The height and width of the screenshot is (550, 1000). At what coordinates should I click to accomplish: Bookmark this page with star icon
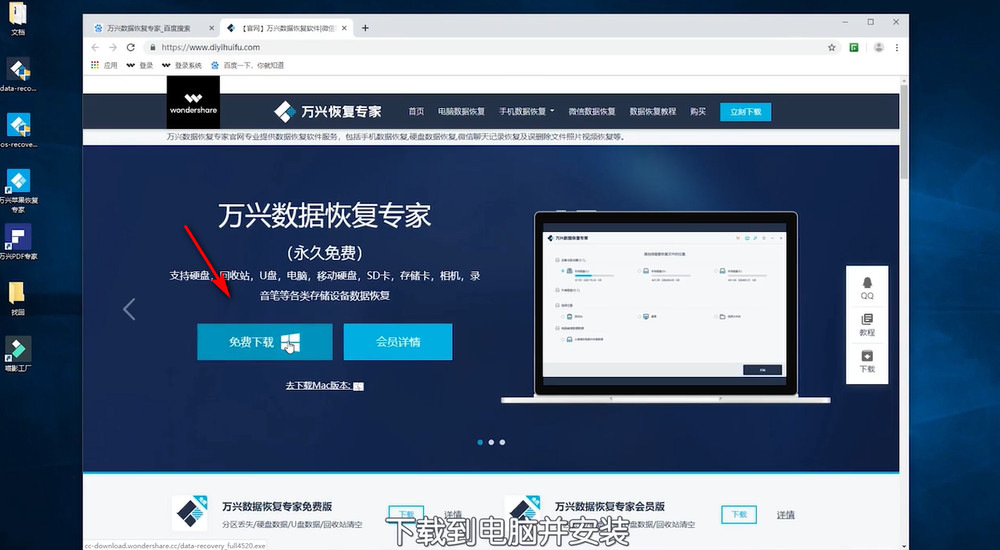coord(832,47)
